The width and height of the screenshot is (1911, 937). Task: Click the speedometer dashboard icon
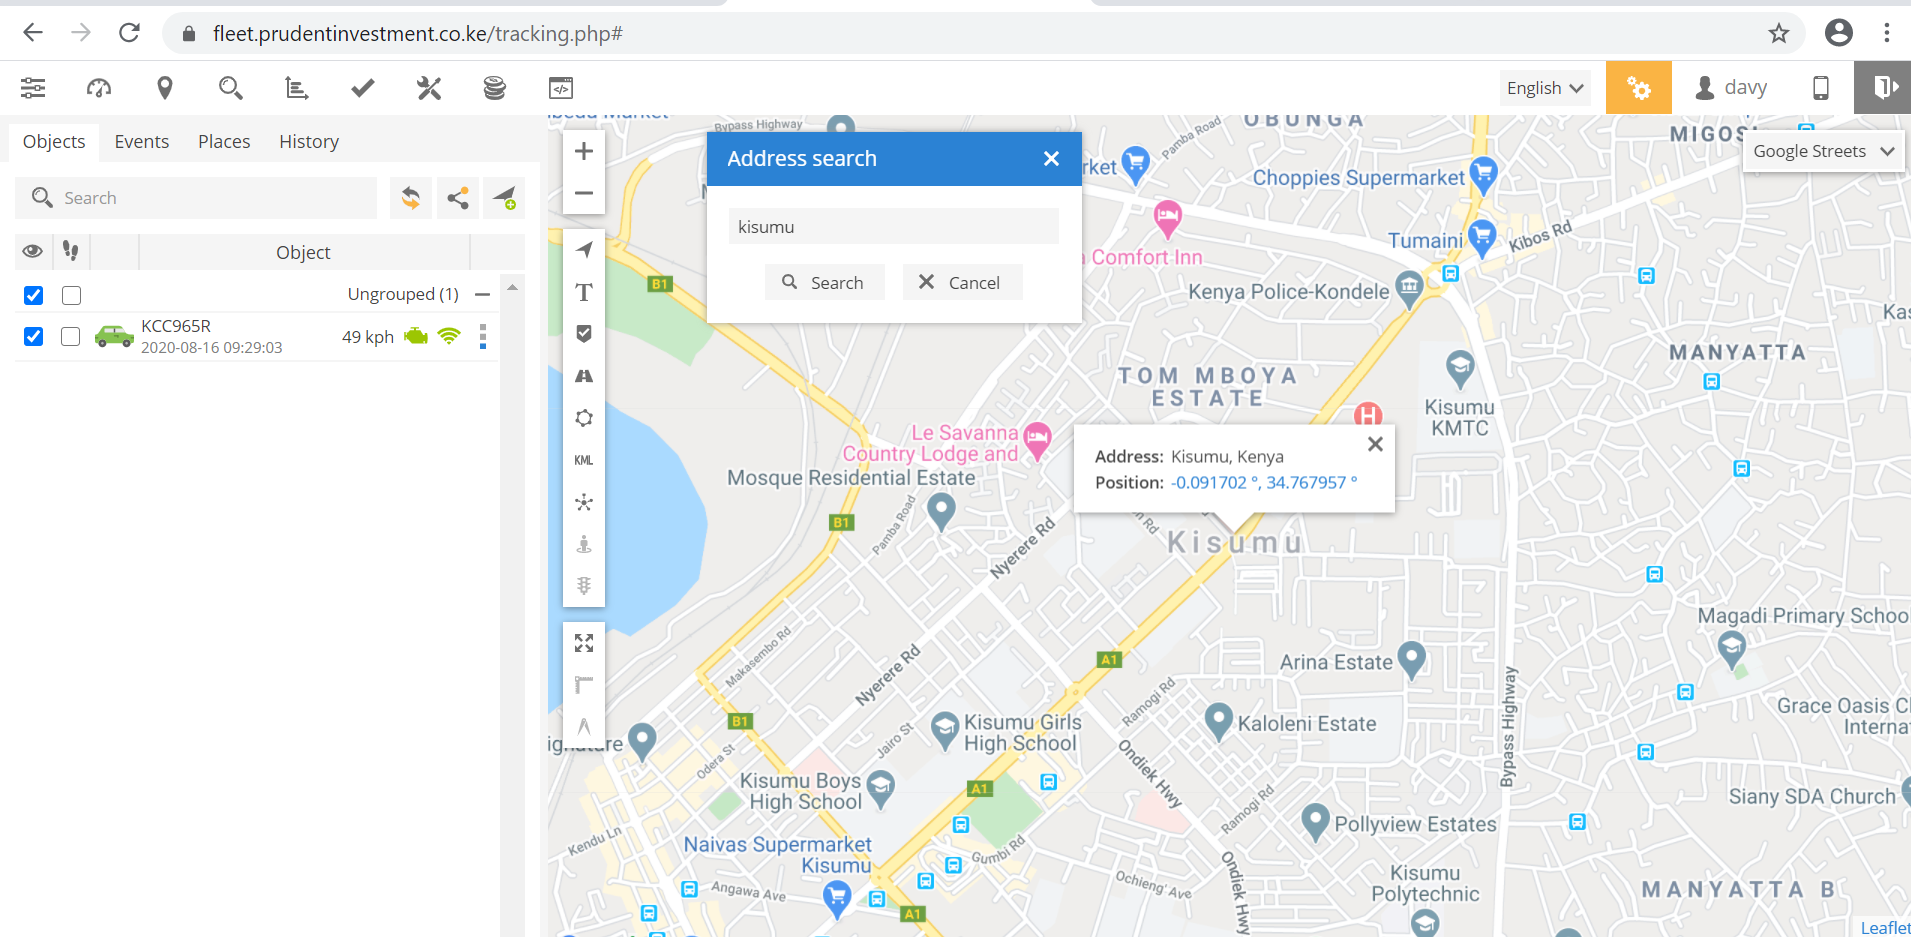(x=99, y=88)
